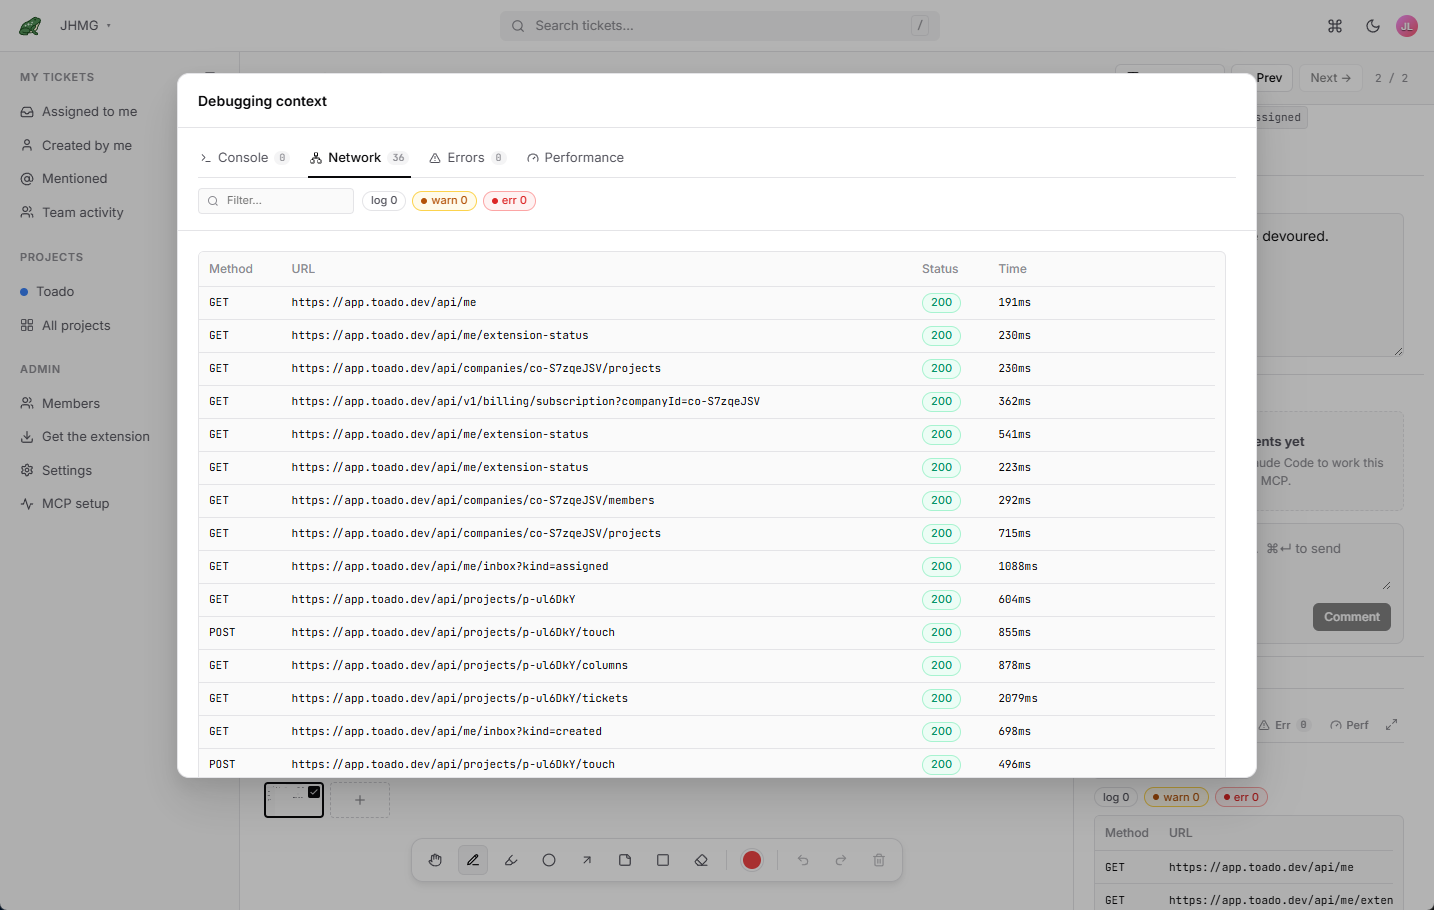1434x910 pixels.
Task: Switch to the Performance tab
Action: point(576,158)
